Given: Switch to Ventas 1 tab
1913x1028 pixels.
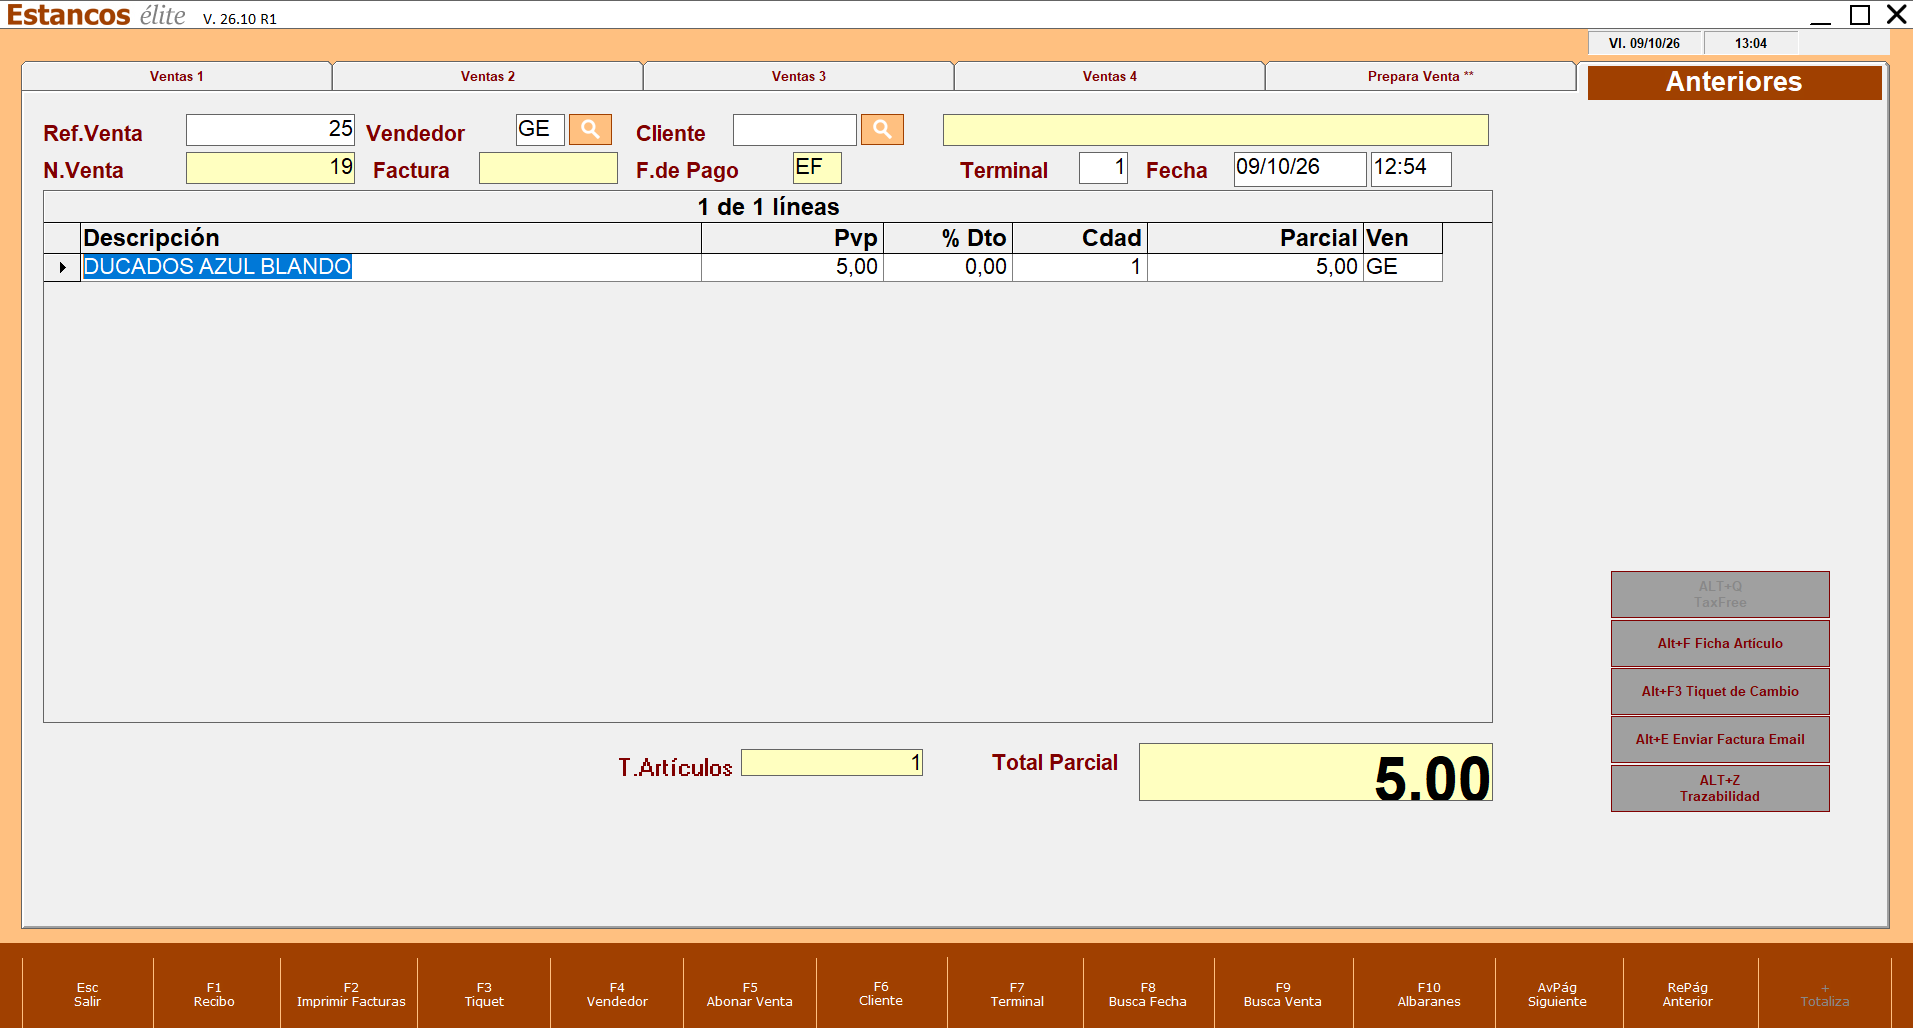Looking at the screenshot, I should point(177,76).
